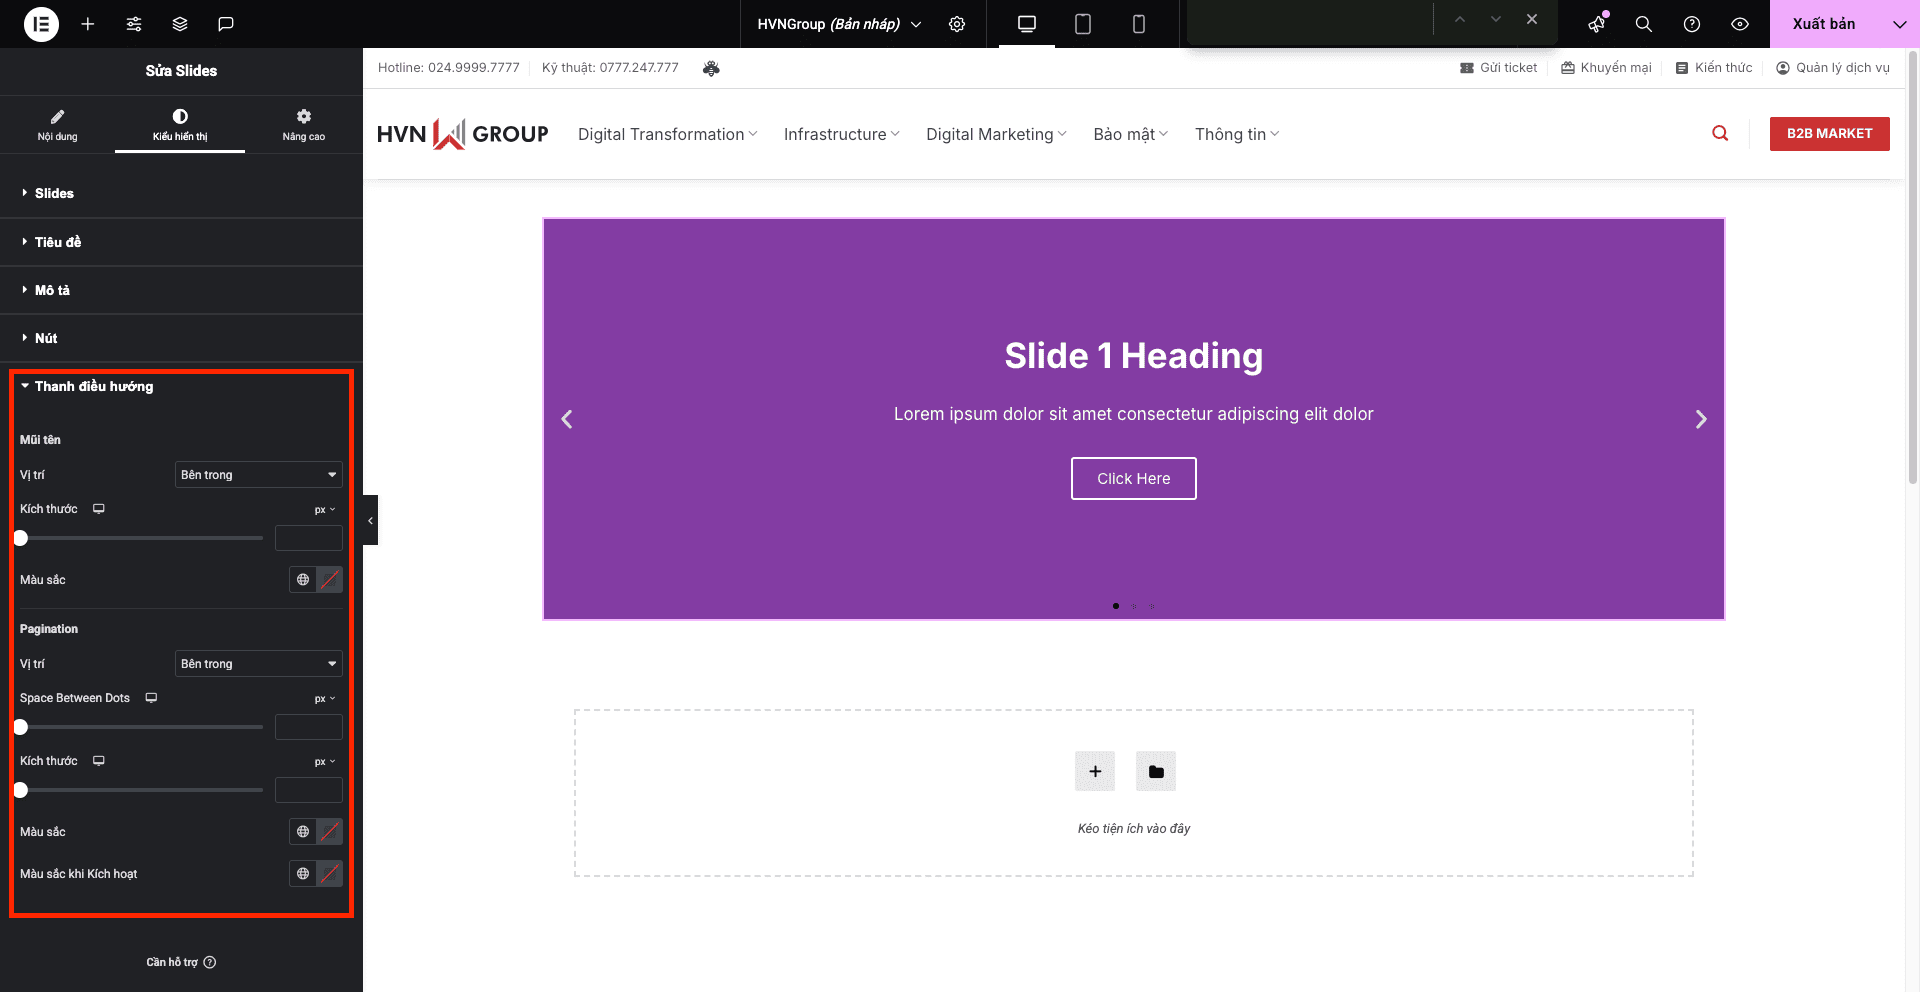The image size is (1920, 992).
Task: Open the notes comment icon
Action: (226, 24)
